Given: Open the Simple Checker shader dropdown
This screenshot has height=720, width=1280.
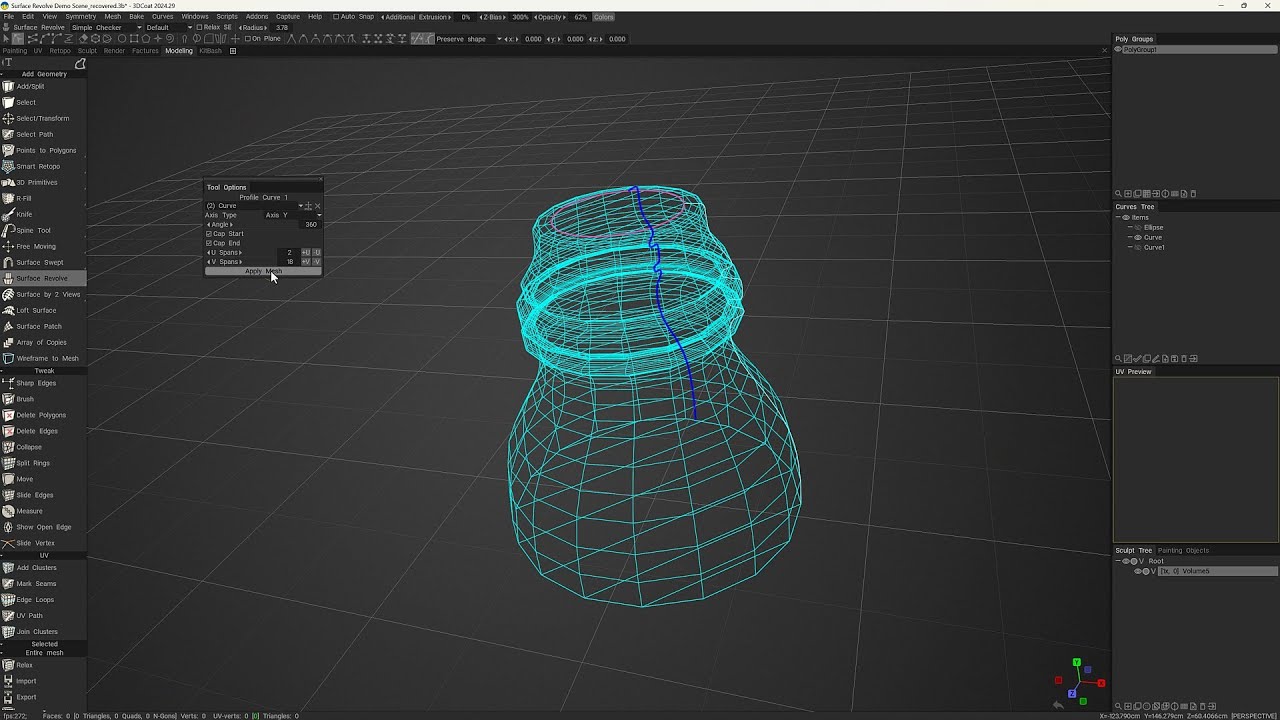Looking at the screenshot, I should (139, 27).
